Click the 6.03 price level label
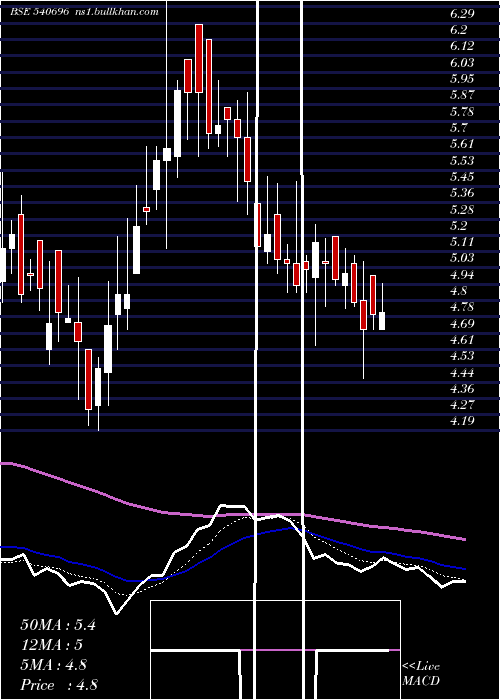 click(462, 62)
